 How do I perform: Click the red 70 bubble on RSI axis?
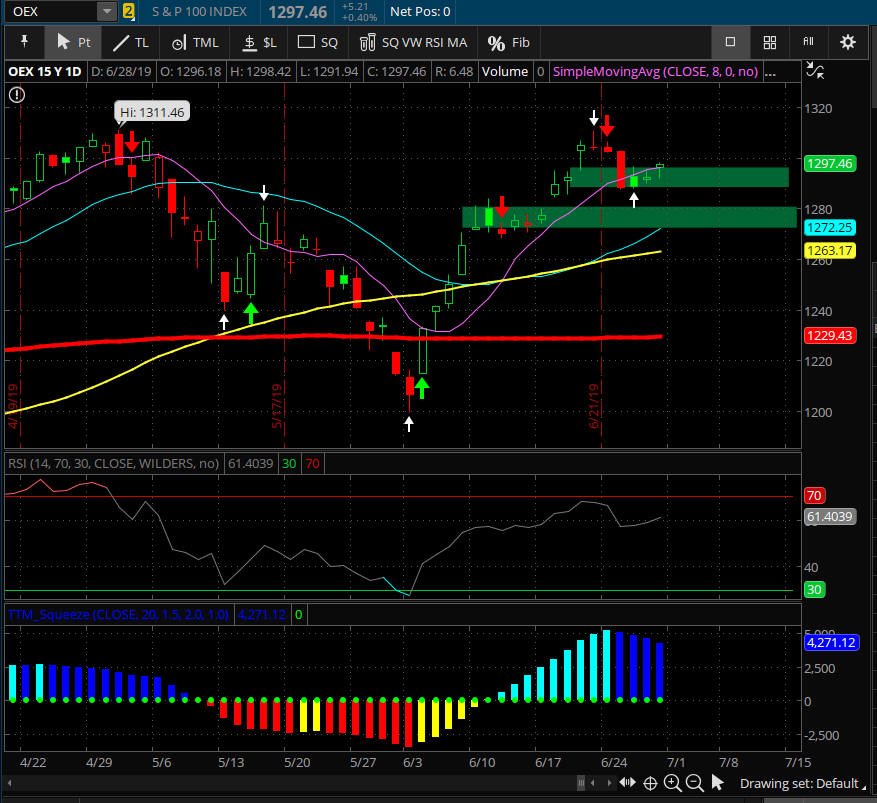(814, 495)
